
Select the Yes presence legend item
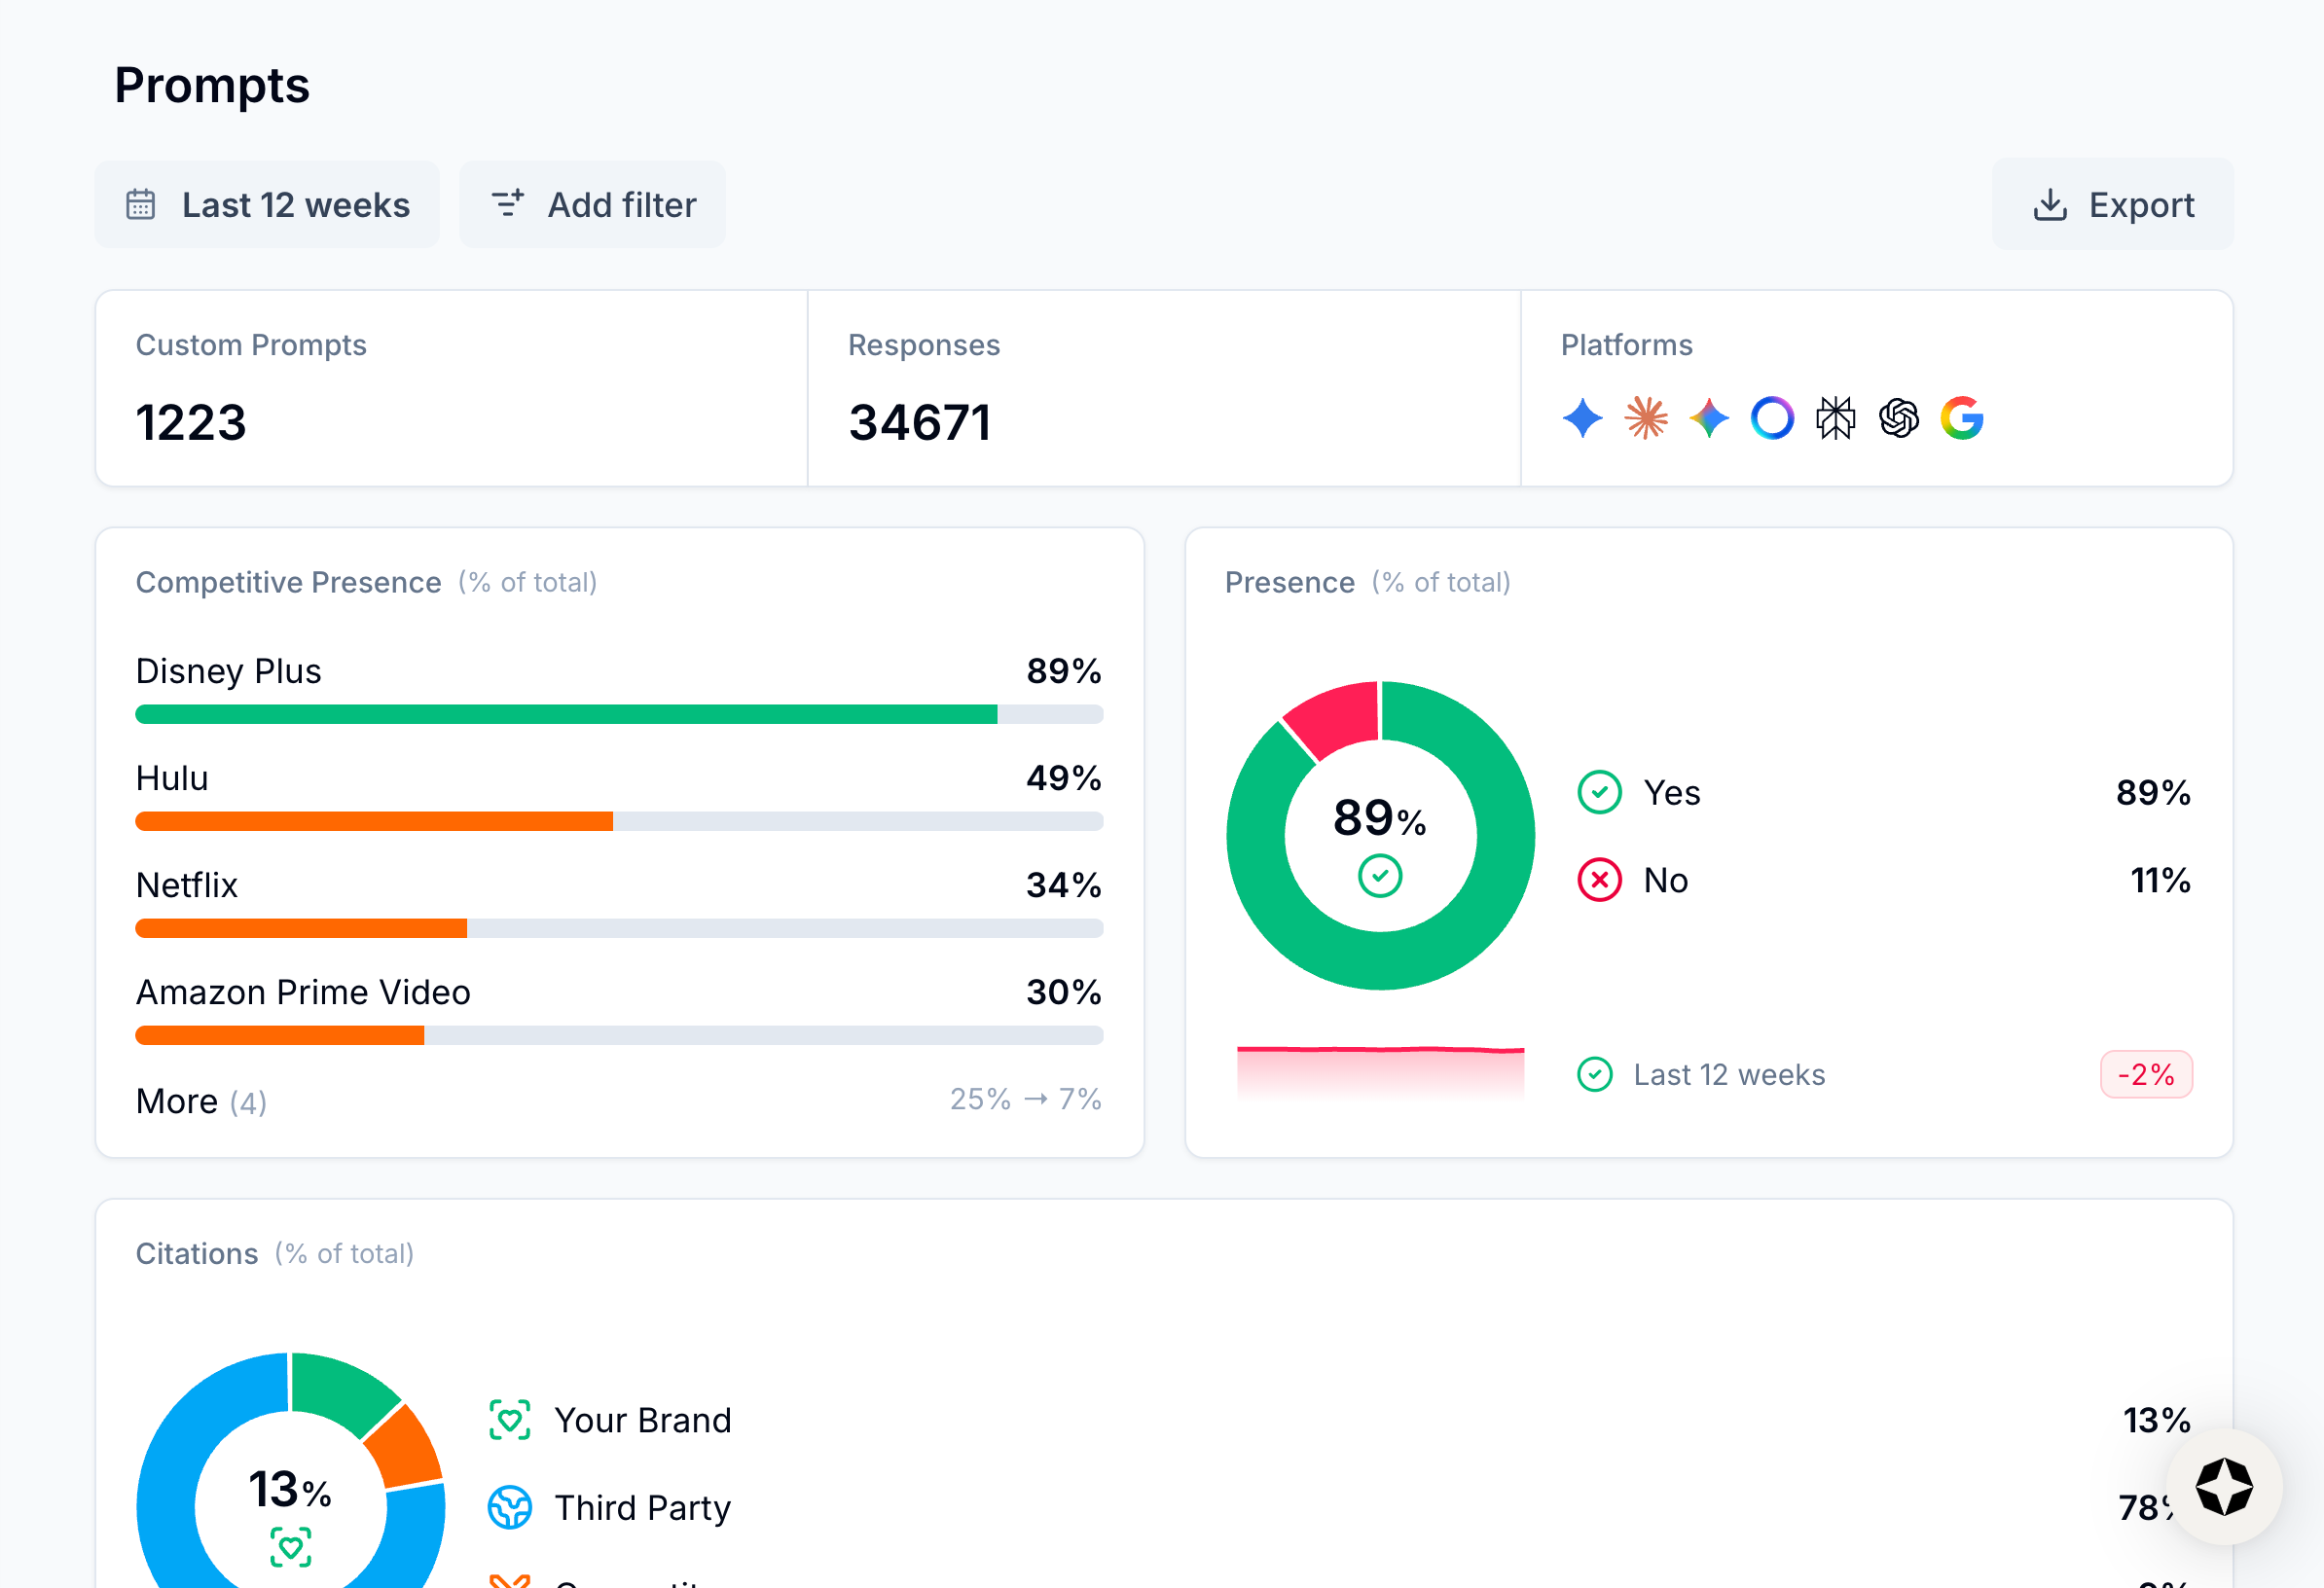1671,793
